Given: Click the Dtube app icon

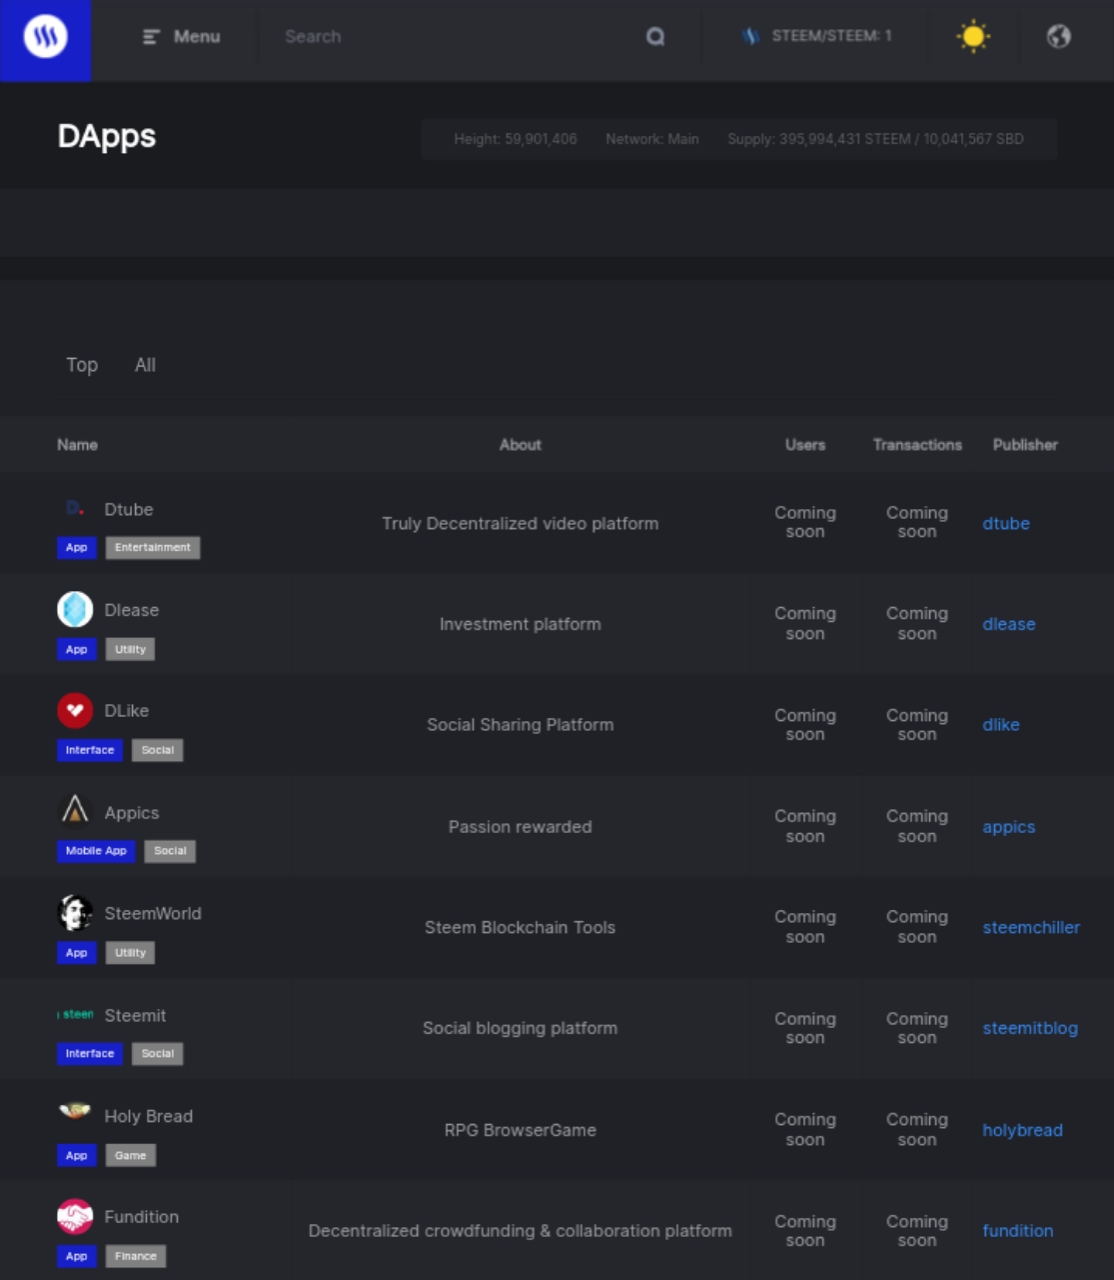Looking at the screenshot, I should click(x=75, y=508).
